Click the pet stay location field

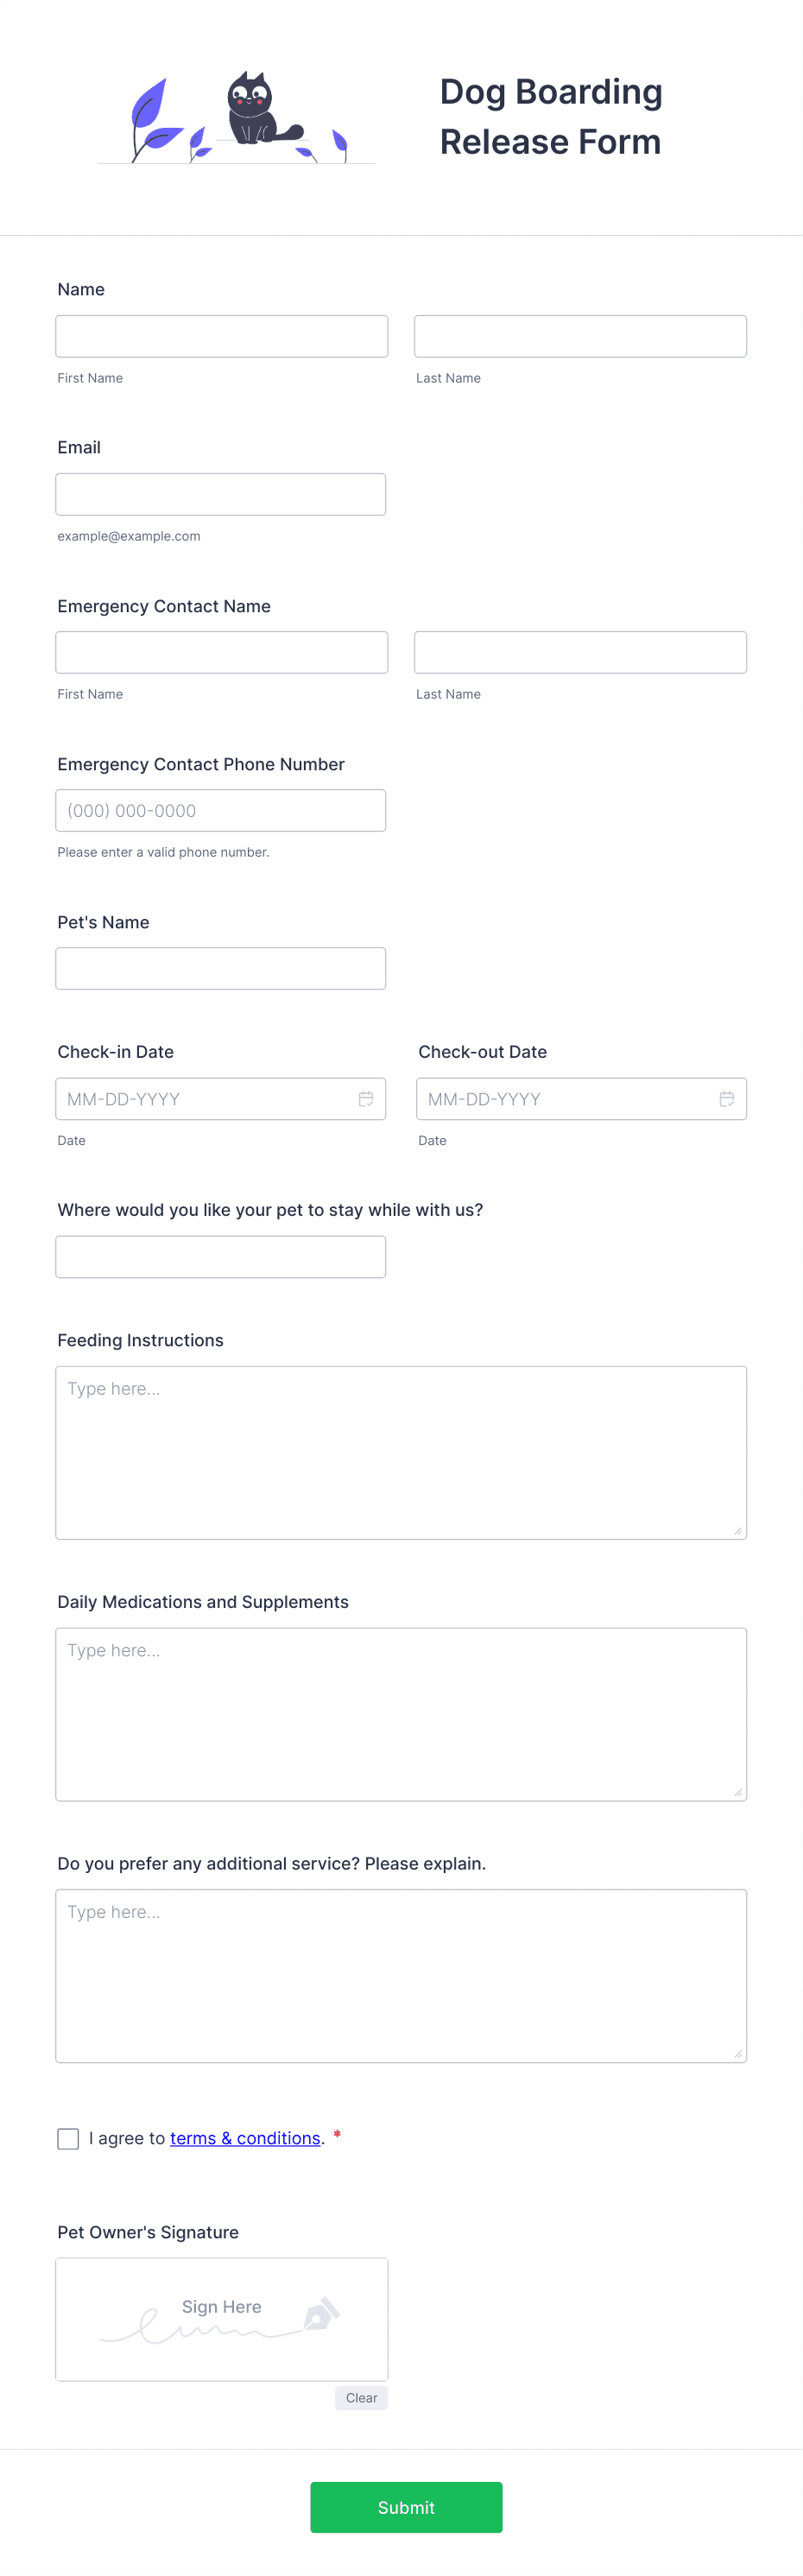click(x=221, y=1257)
